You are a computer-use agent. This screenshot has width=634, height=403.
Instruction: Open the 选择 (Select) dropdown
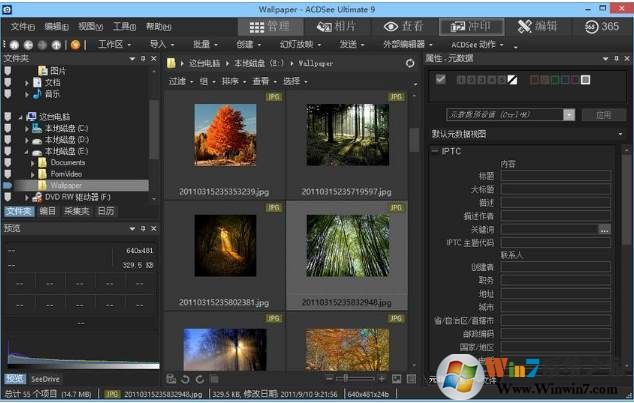(295, 81)
